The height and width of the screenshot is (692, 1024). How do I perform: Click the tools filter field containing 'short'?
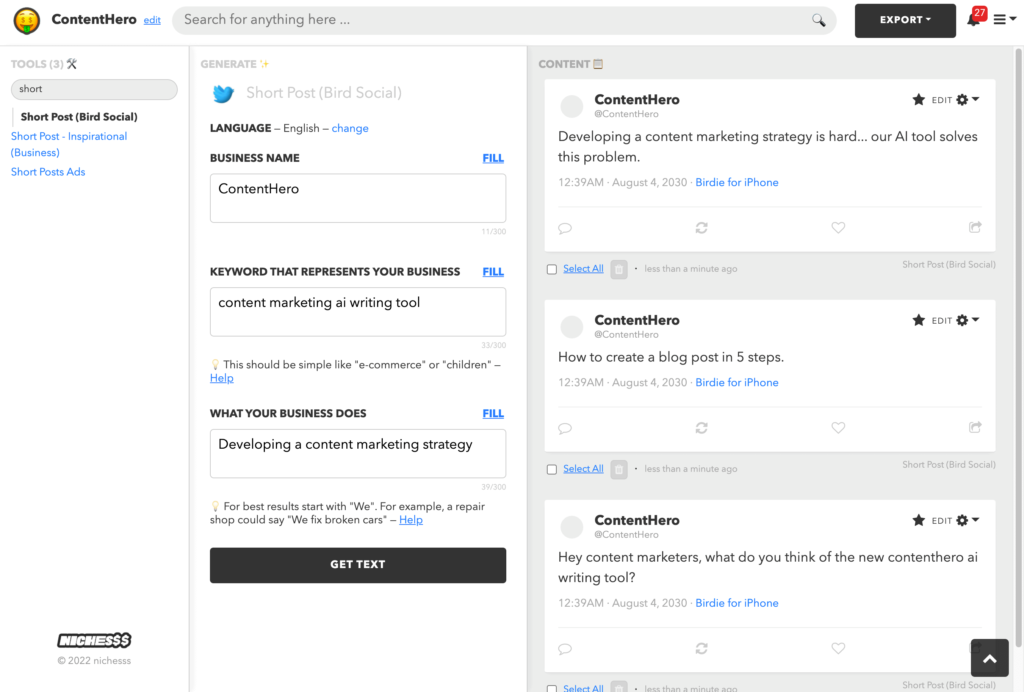(x=94, y=89)
